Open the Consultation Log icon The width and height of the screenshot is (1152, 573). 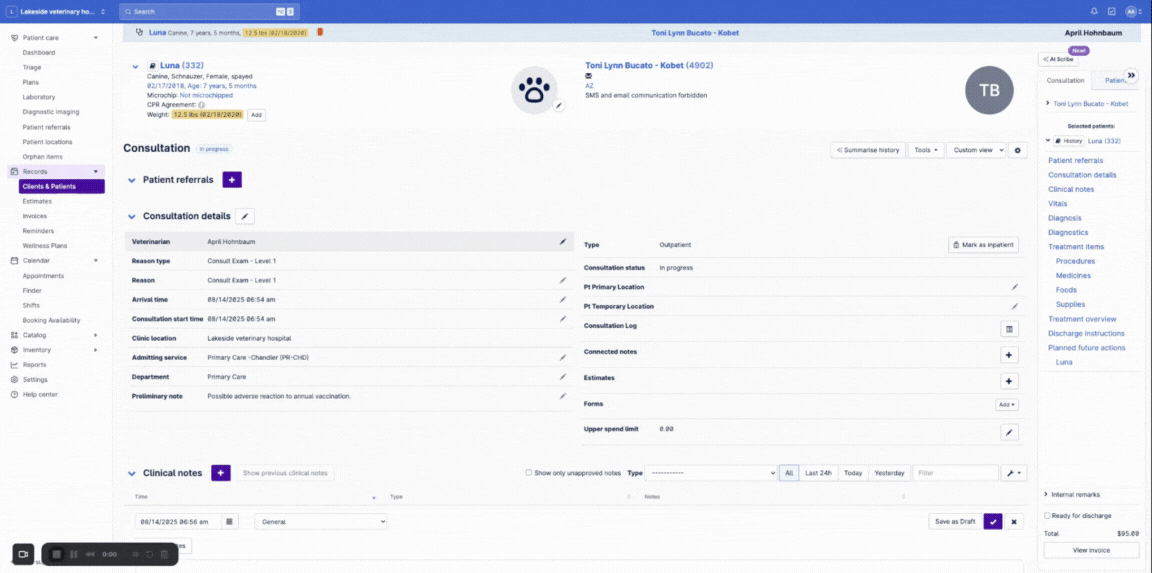pyautogui.click(x=1009, y=329)
